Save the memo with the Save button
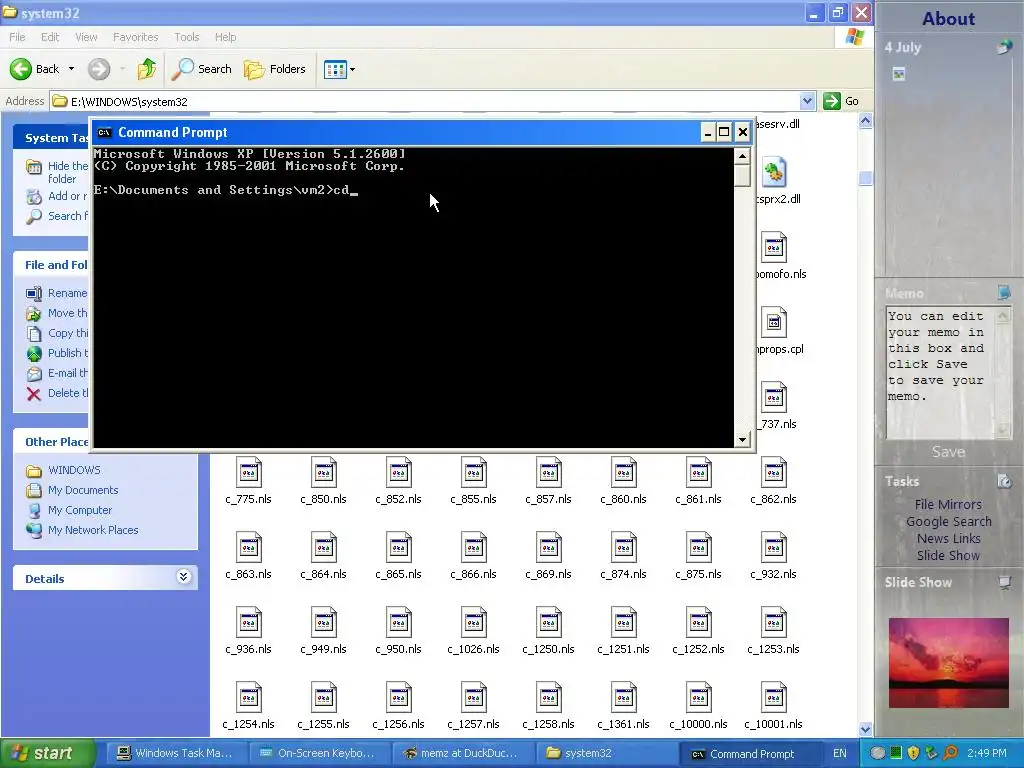Screen dimensions: 1024x768 [948, 452]
